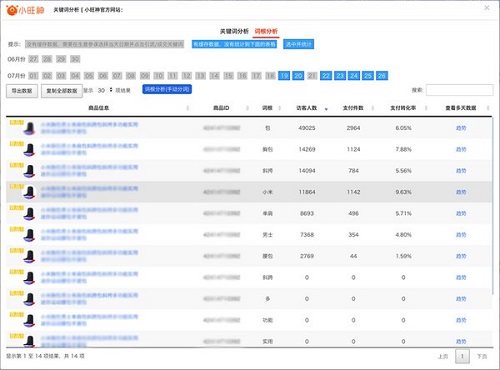Sort by 访客人数 column arrow
The height and width of the screenshot is (370, 500).
(326, 108)
